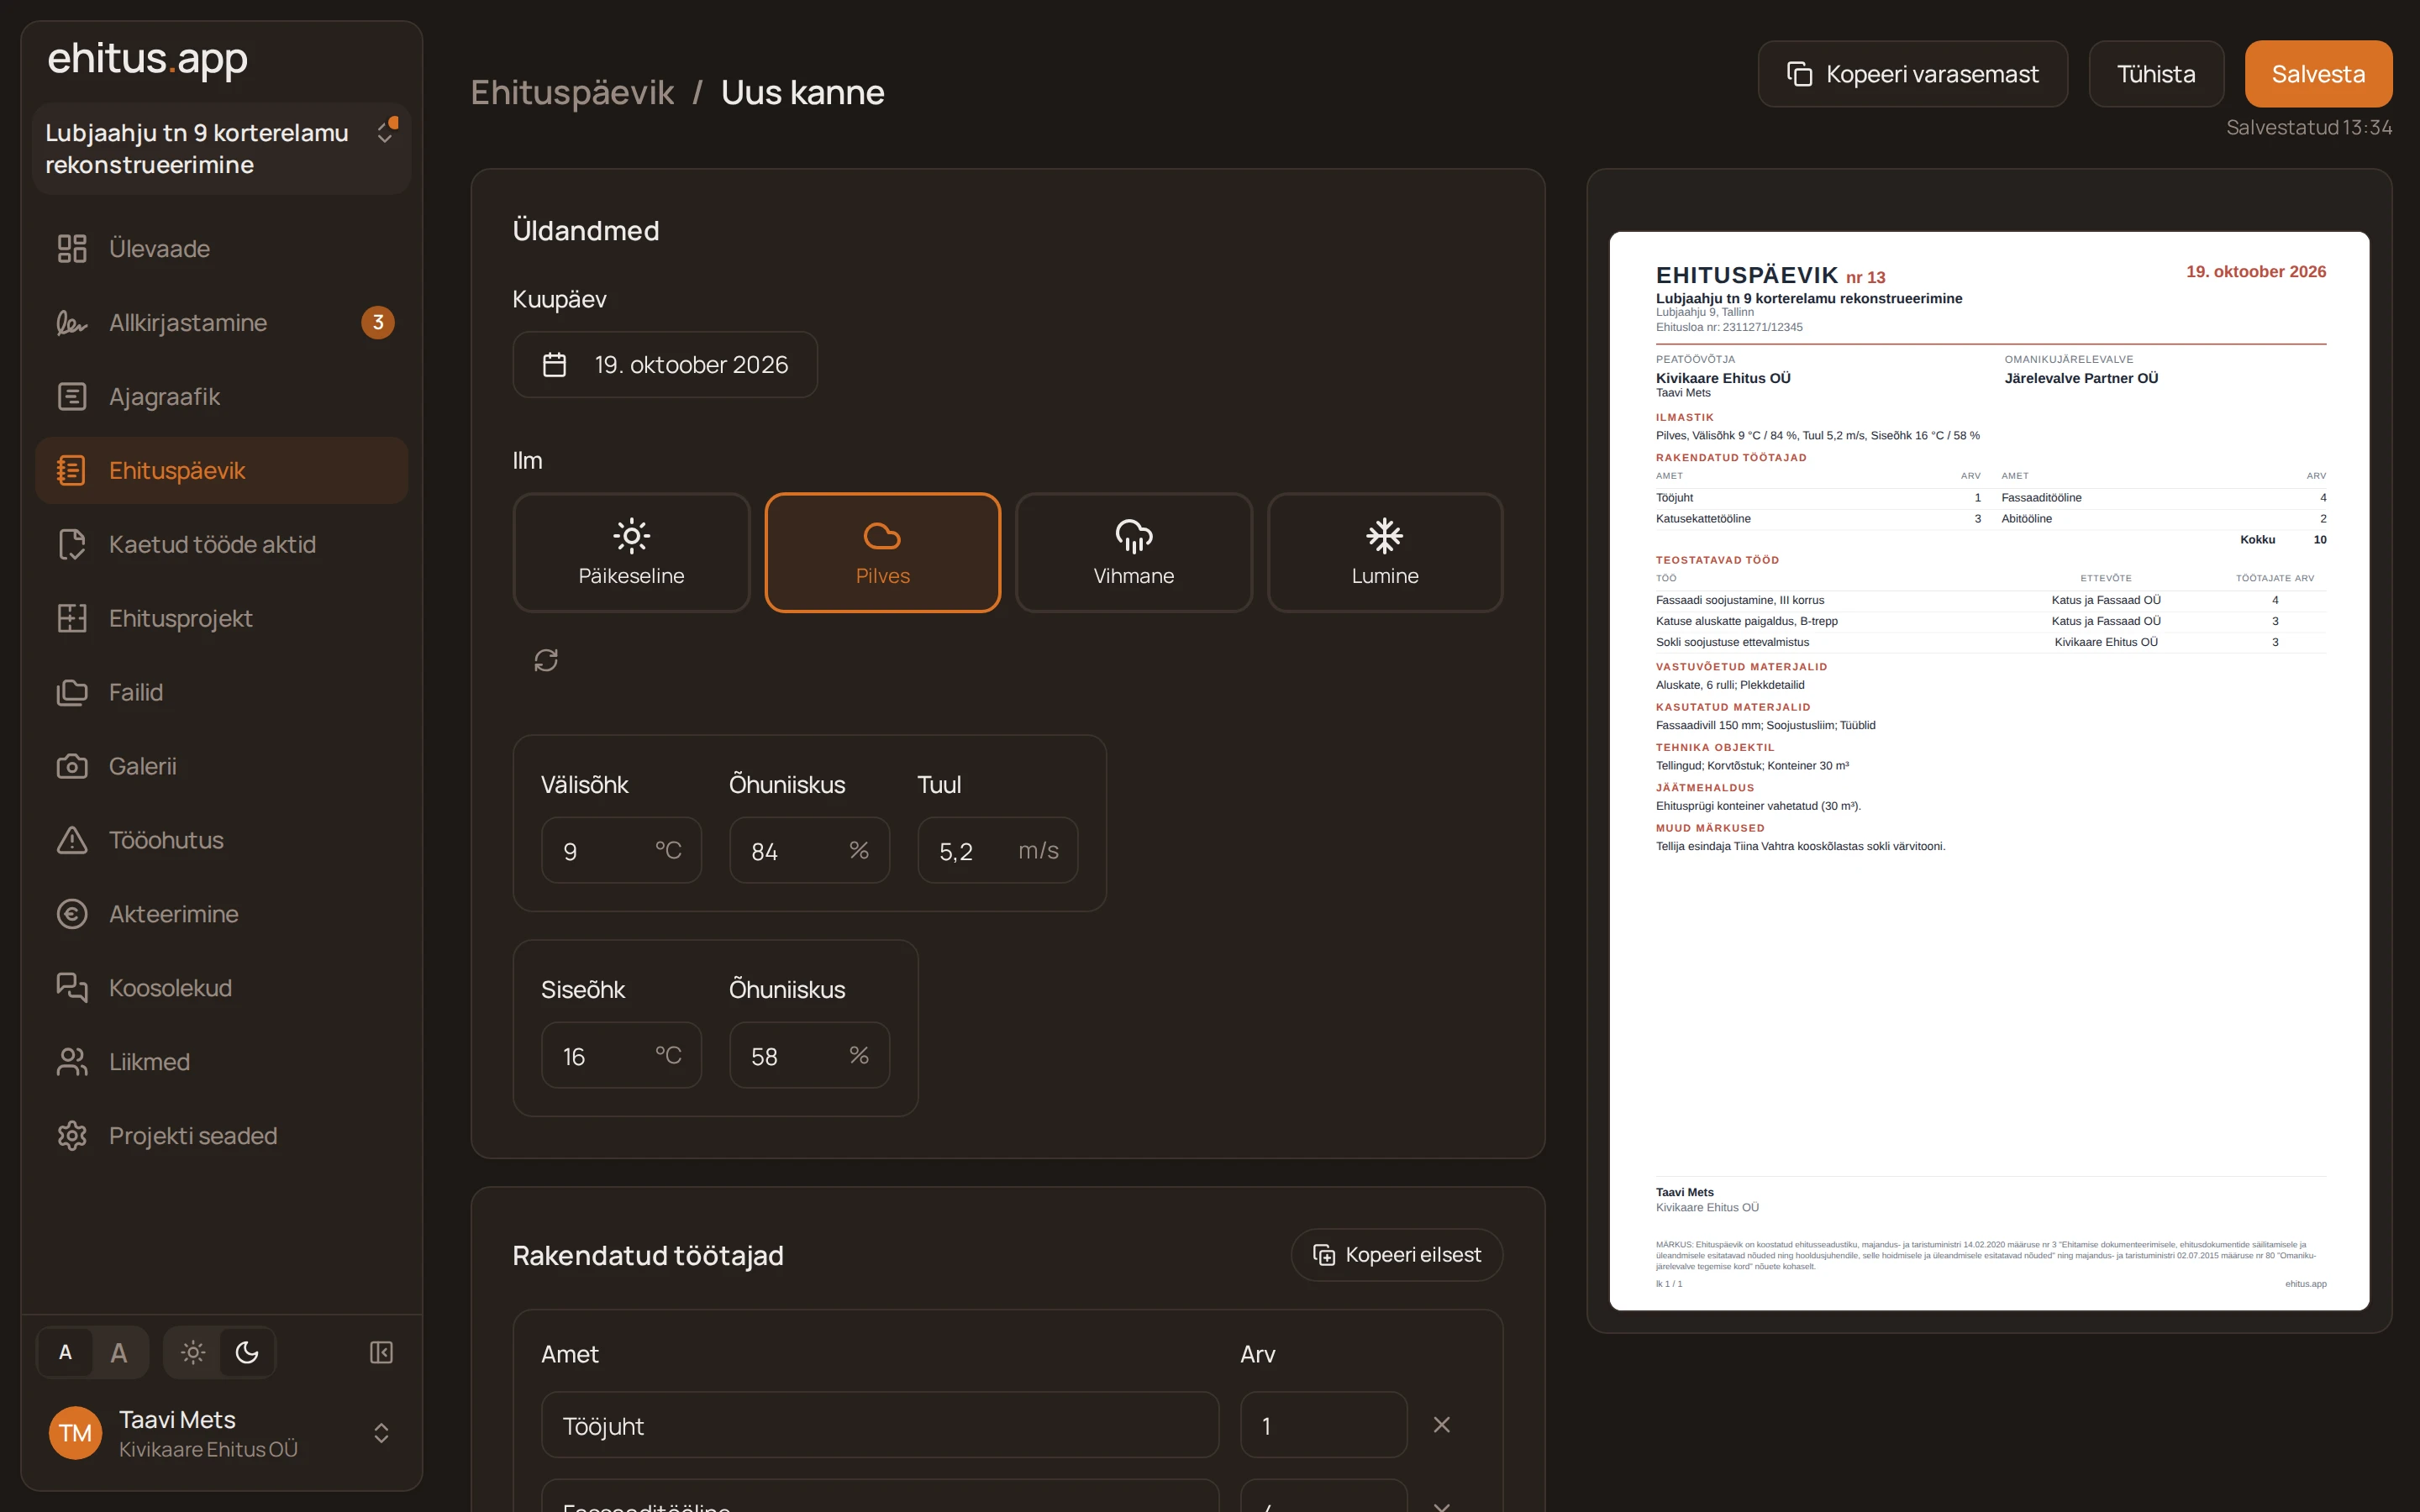The image size is (2420, 1512).
Task: Open Liikmed people icon
Action: coord(72,1062)
